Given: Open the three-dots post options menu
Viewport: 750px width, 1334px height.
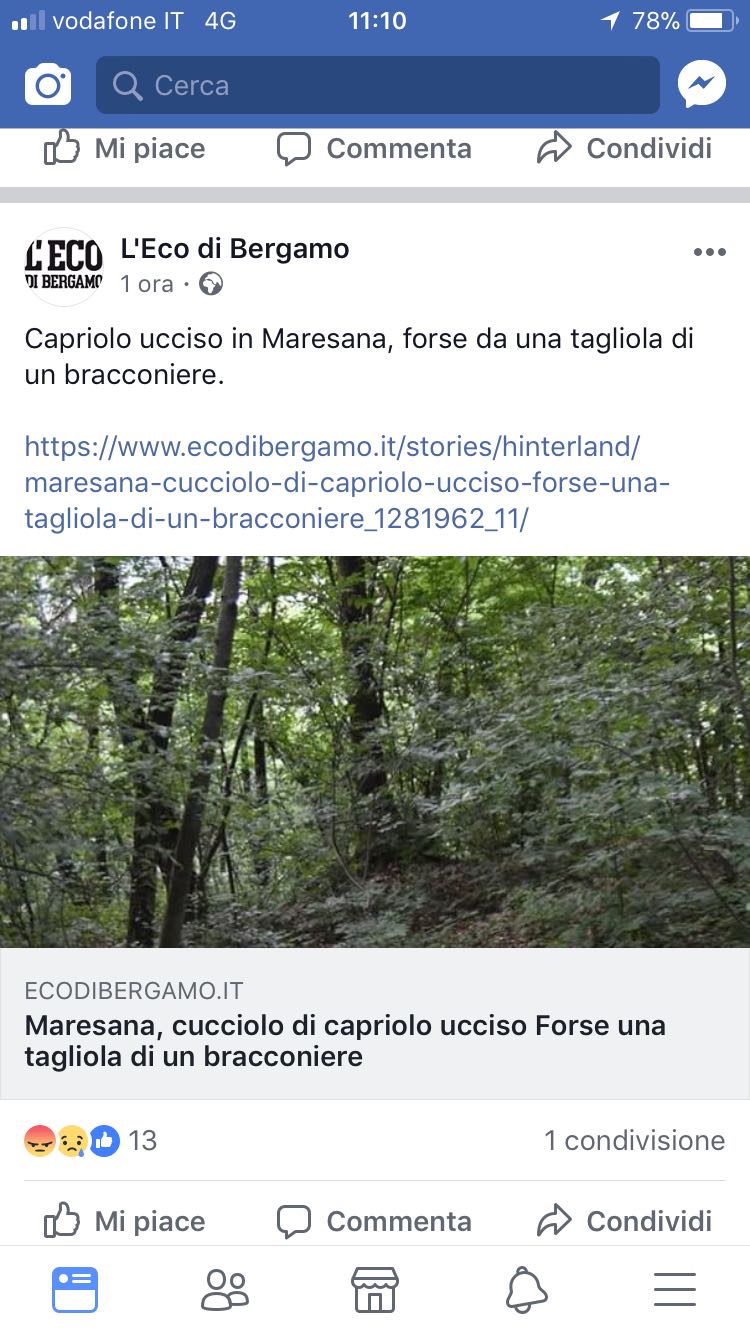Looking at the screenshot, I should pos(709,252).
